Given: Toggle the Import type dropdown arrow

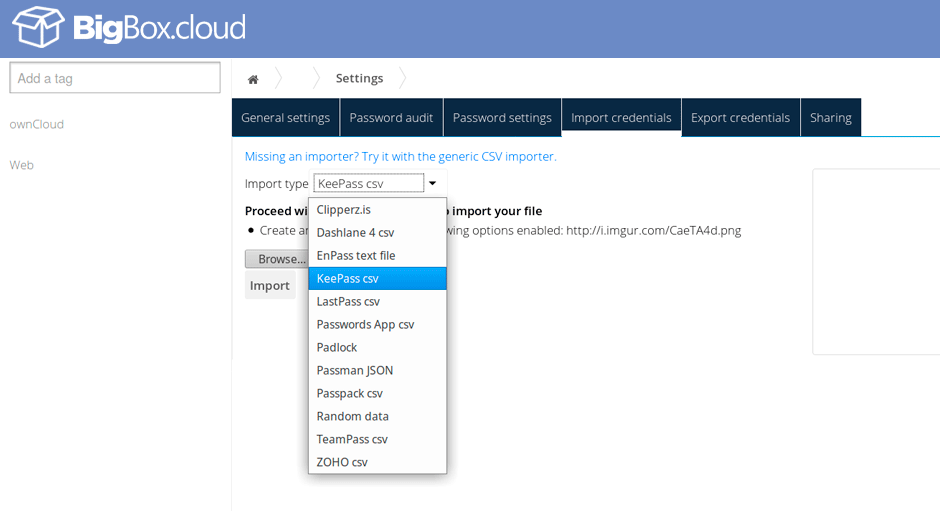Looking at the screenshot, I should click(x=432, y=183).
